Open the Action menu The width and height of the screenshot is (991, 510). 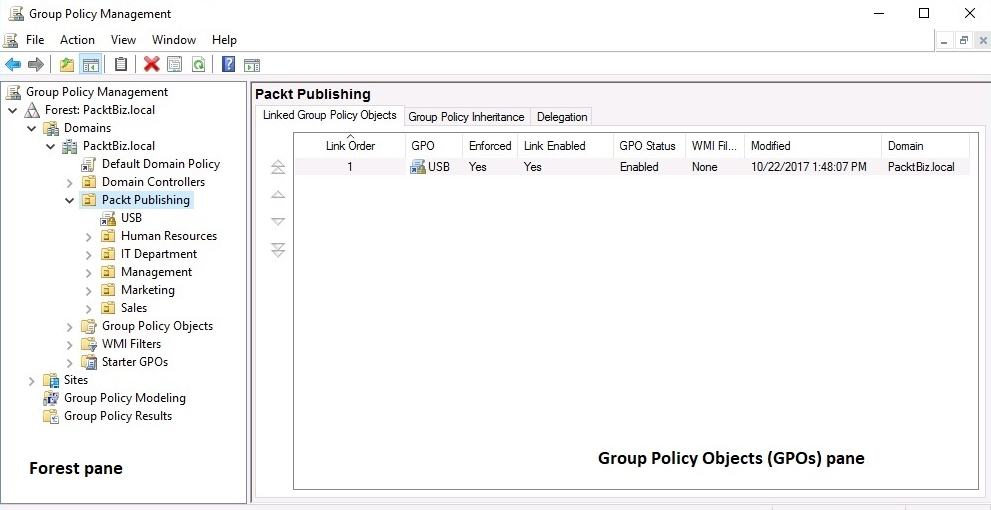(x=77, y=40)
